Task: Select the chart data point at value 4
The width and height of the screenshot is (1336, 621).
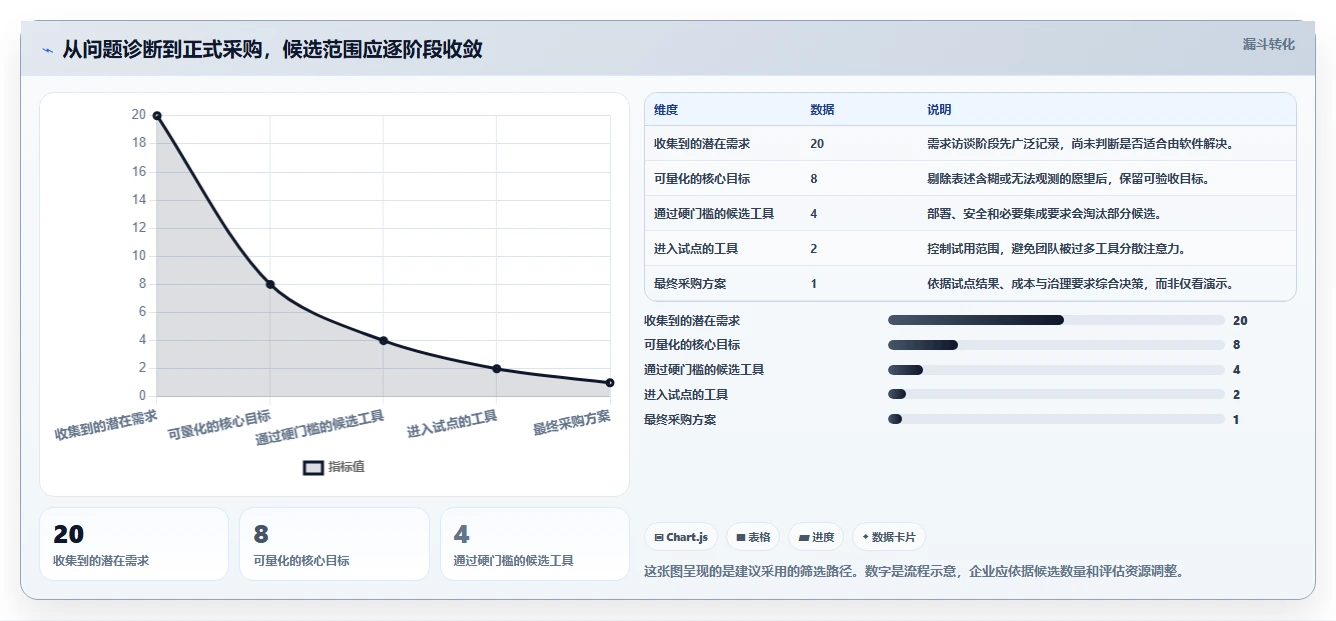Action: pos(383,340)
